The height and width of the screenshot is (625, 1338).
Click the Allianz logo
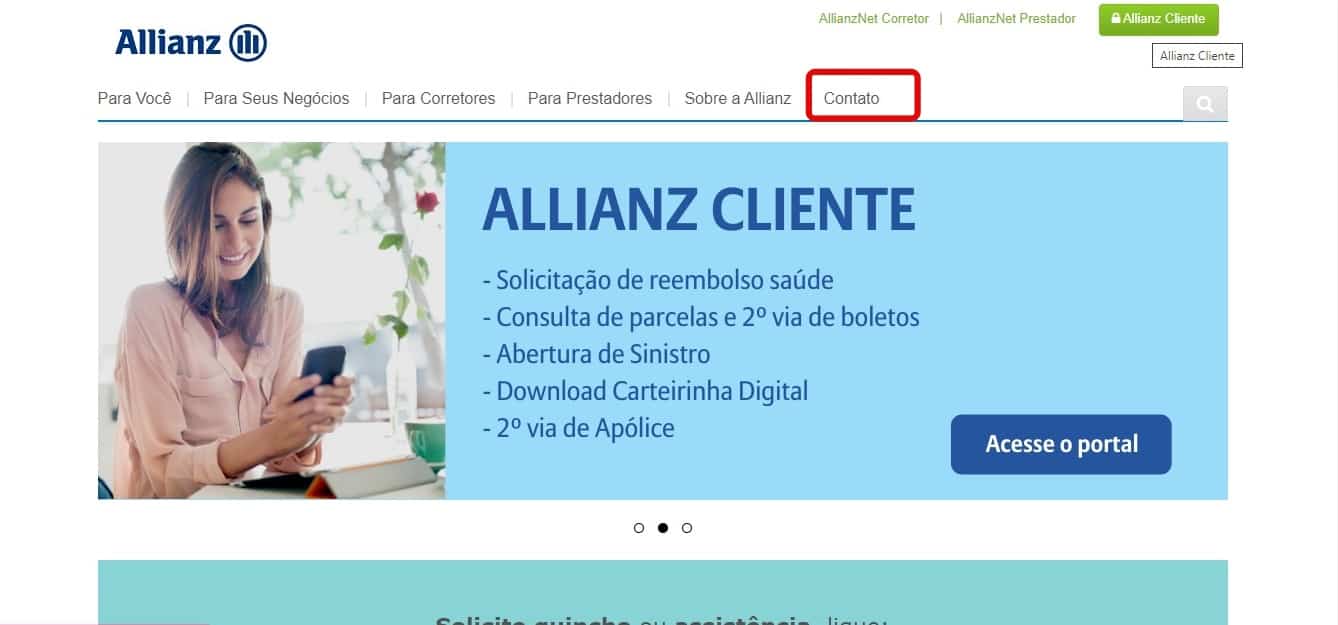[191, 43]
